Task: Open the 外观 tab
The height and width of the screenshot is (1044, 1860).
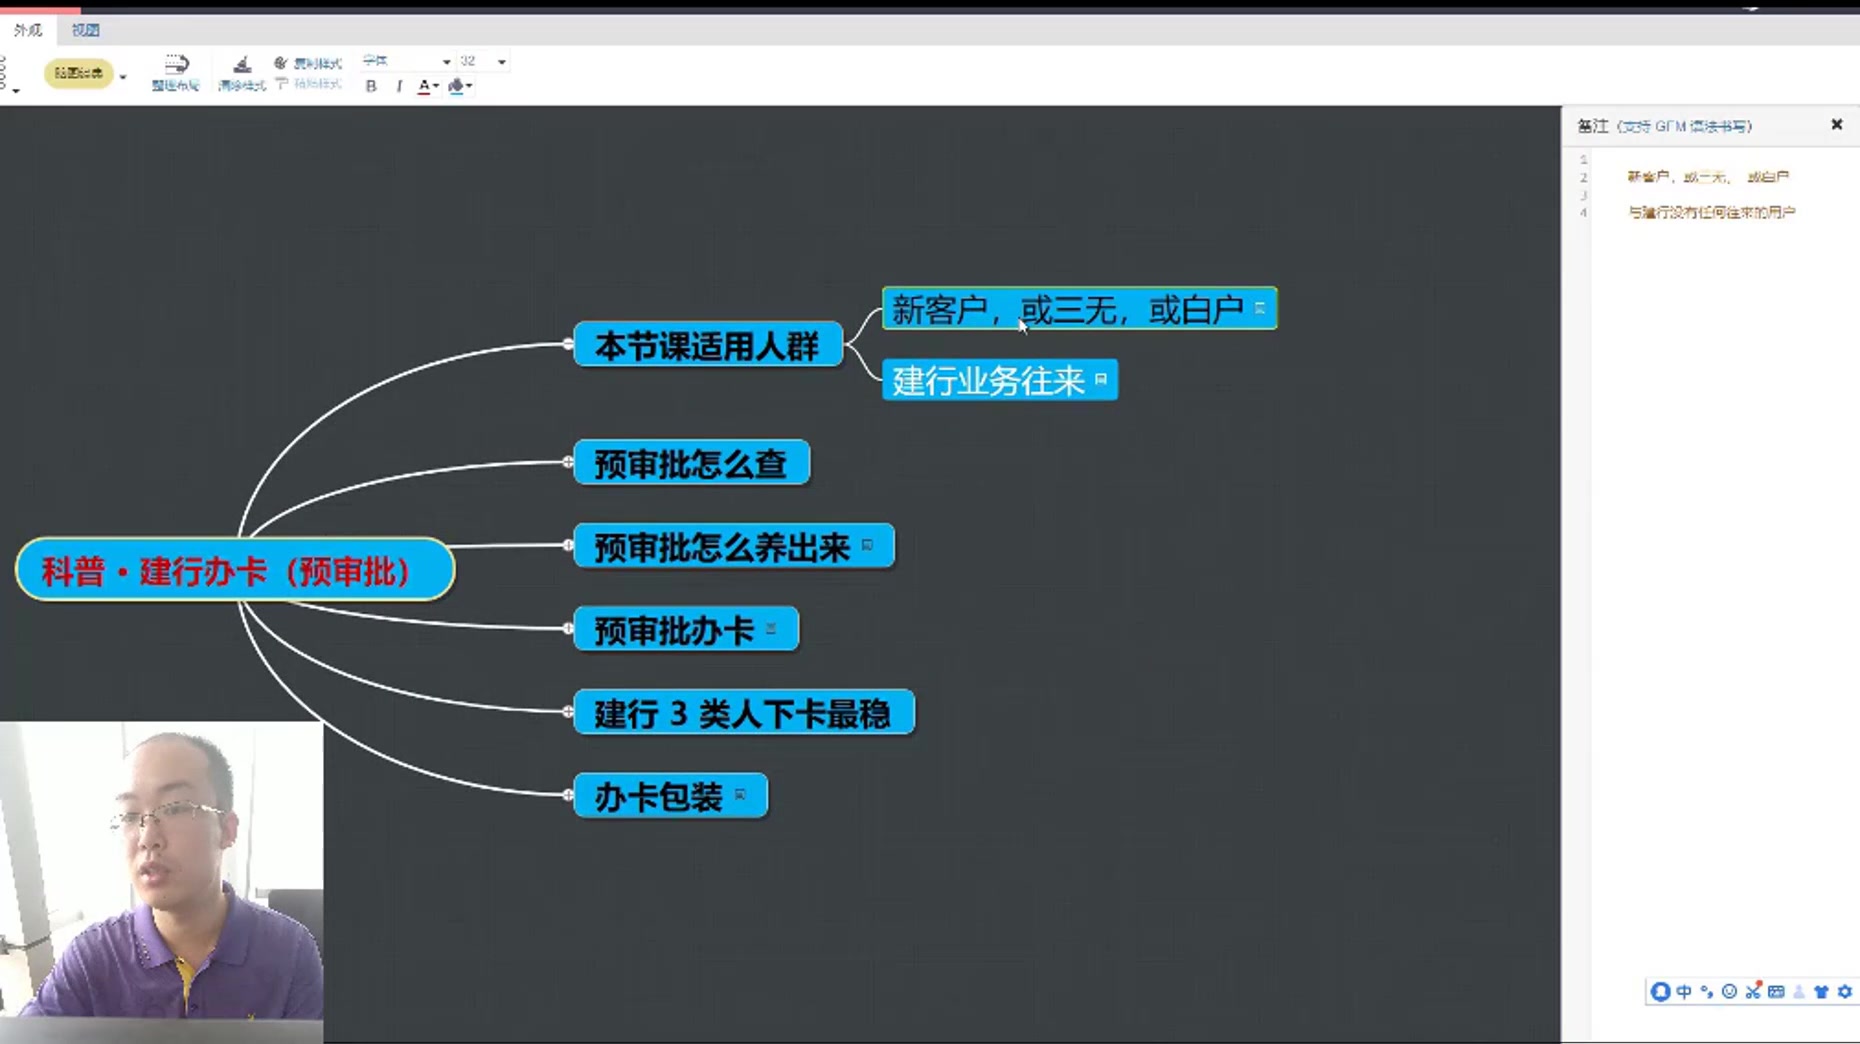Action: coord(27,30)
